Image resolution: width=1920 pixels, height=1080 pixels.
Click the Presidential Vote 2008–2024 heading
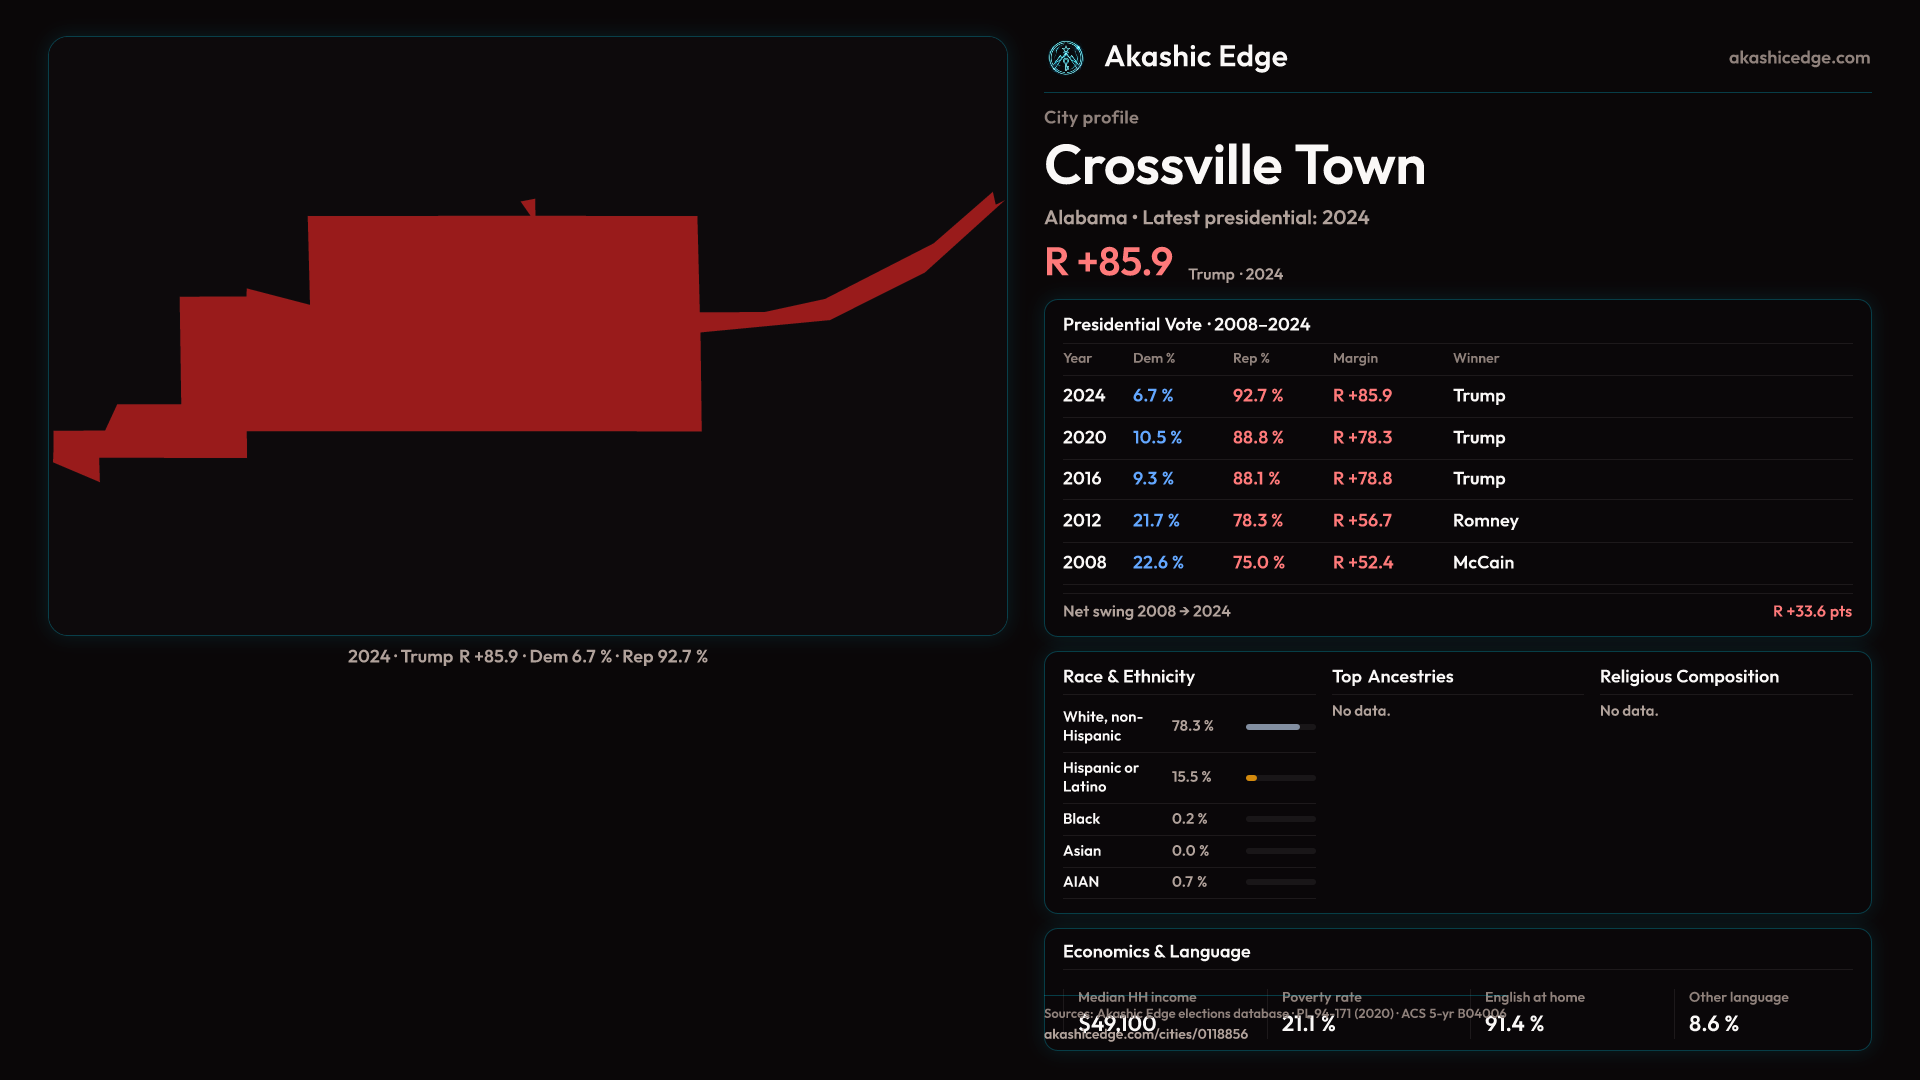1186,325
